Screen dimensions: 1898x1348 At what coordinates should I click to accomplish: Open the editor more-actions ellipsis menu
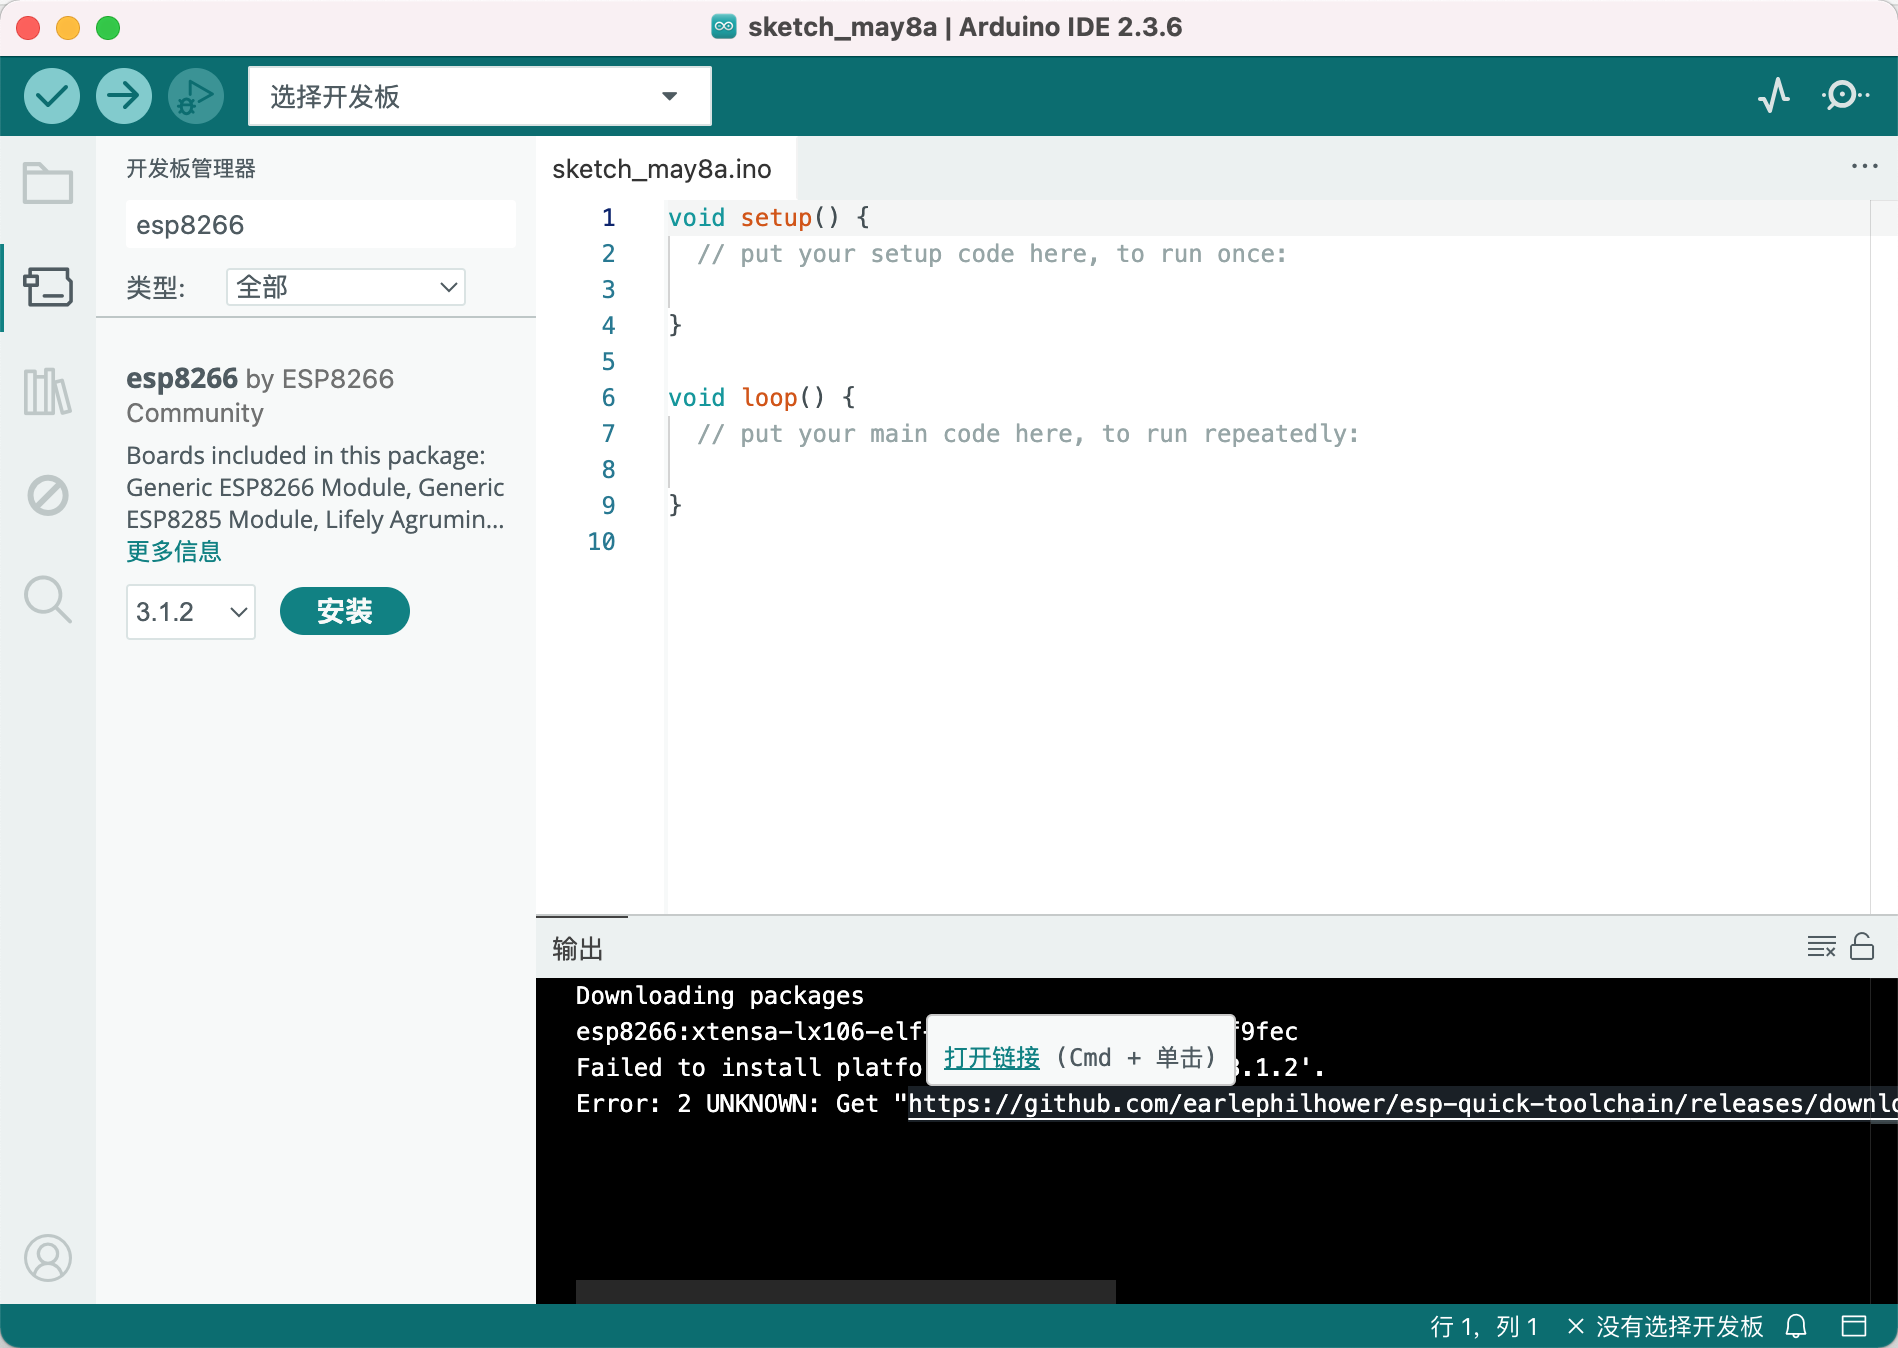point(1865,166)
